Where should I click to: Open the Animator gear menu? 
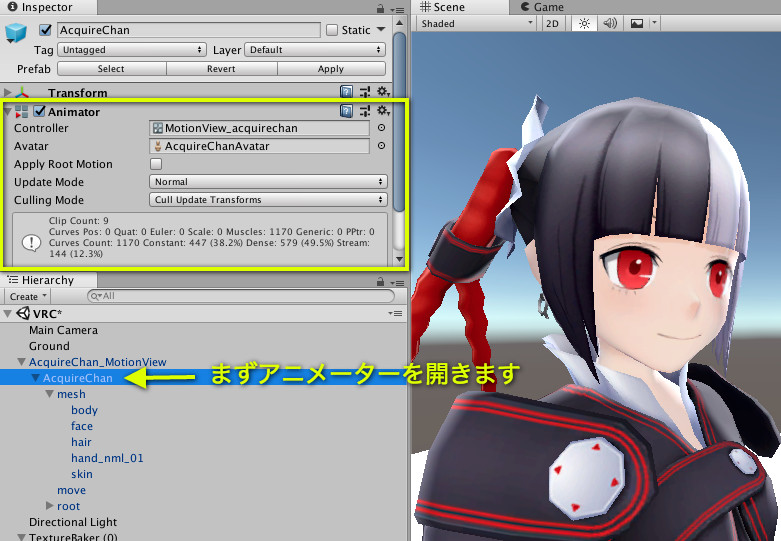383,111
